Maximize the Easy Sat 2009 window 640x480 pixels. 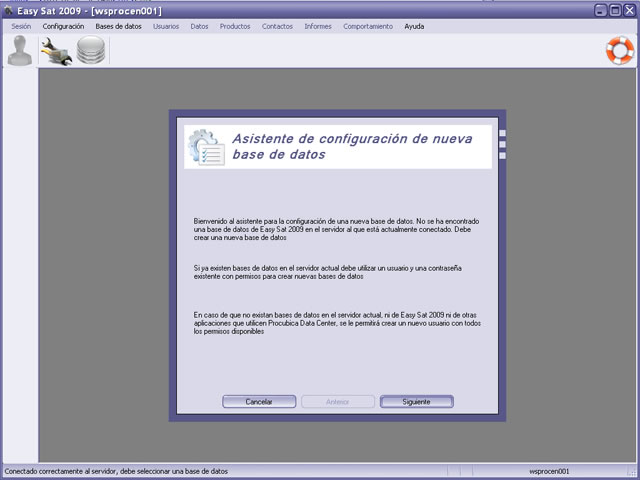click(x=615, y=10)
